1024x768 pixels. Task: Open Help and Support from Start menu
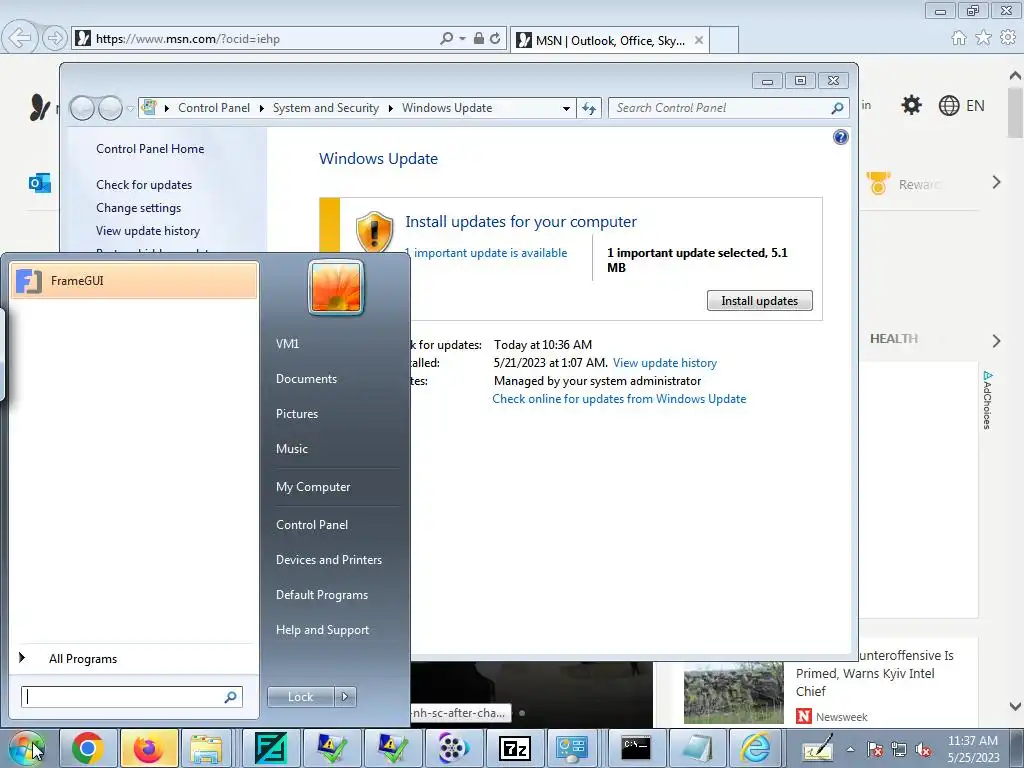[322, 630]
